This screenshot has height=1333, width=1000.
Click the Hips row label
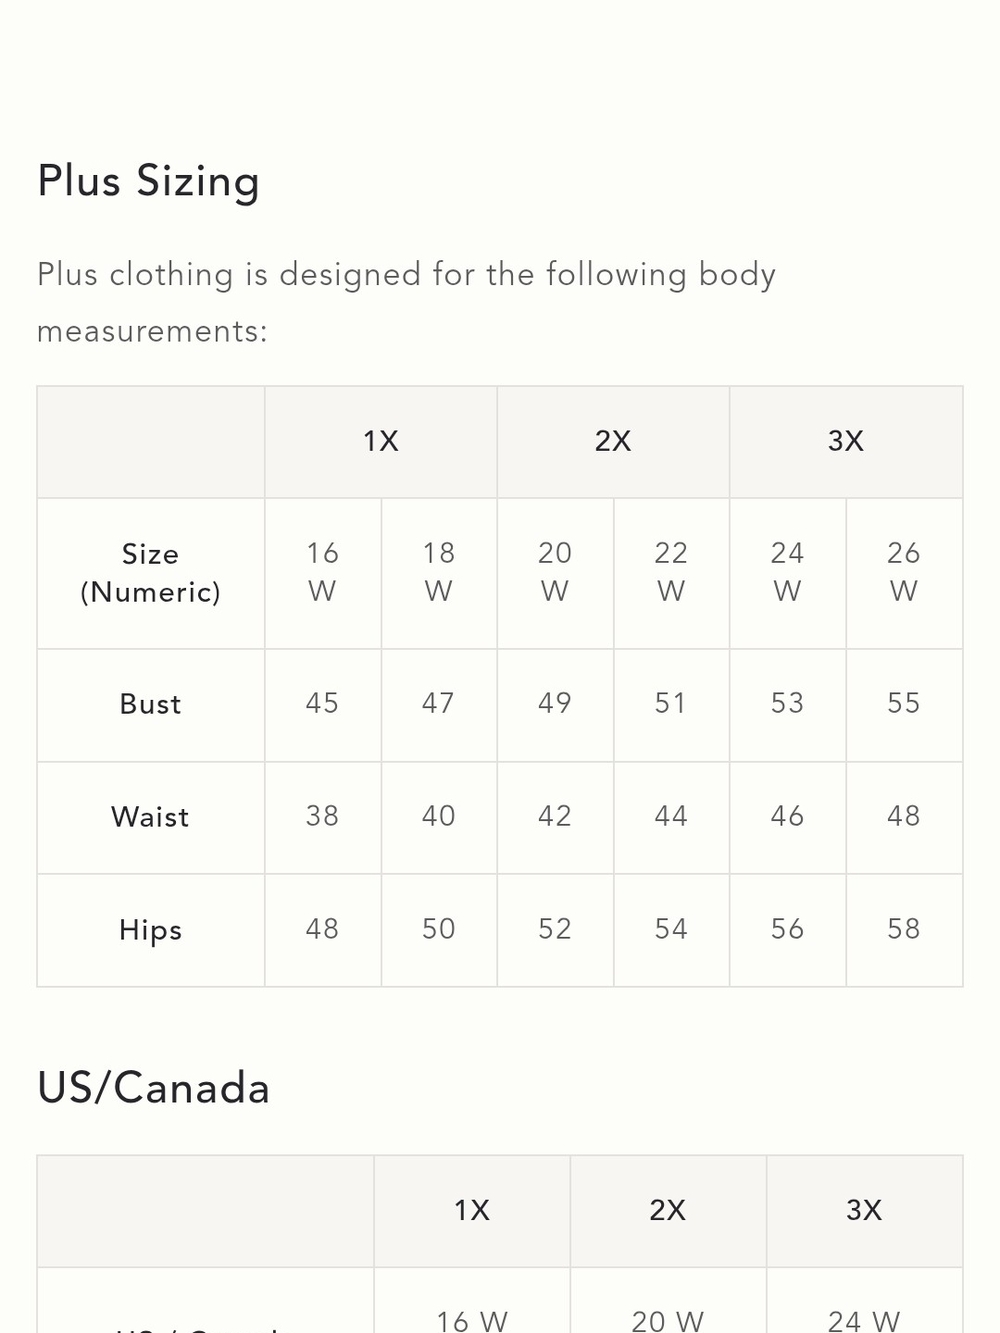point(151,930)
